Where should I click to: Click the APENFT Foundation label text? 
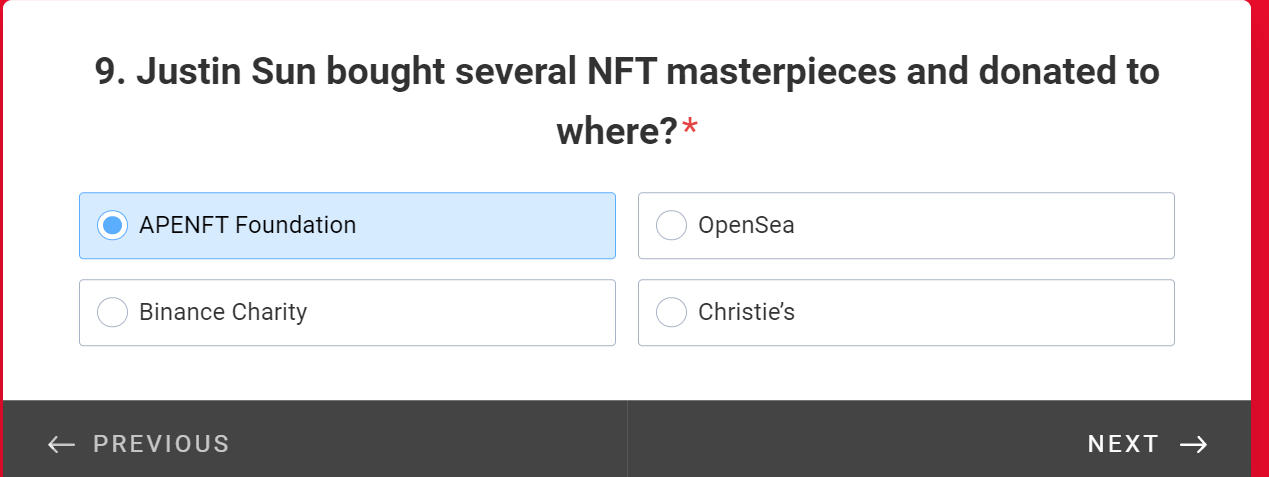pyautogui.click(x=247, y=225)
